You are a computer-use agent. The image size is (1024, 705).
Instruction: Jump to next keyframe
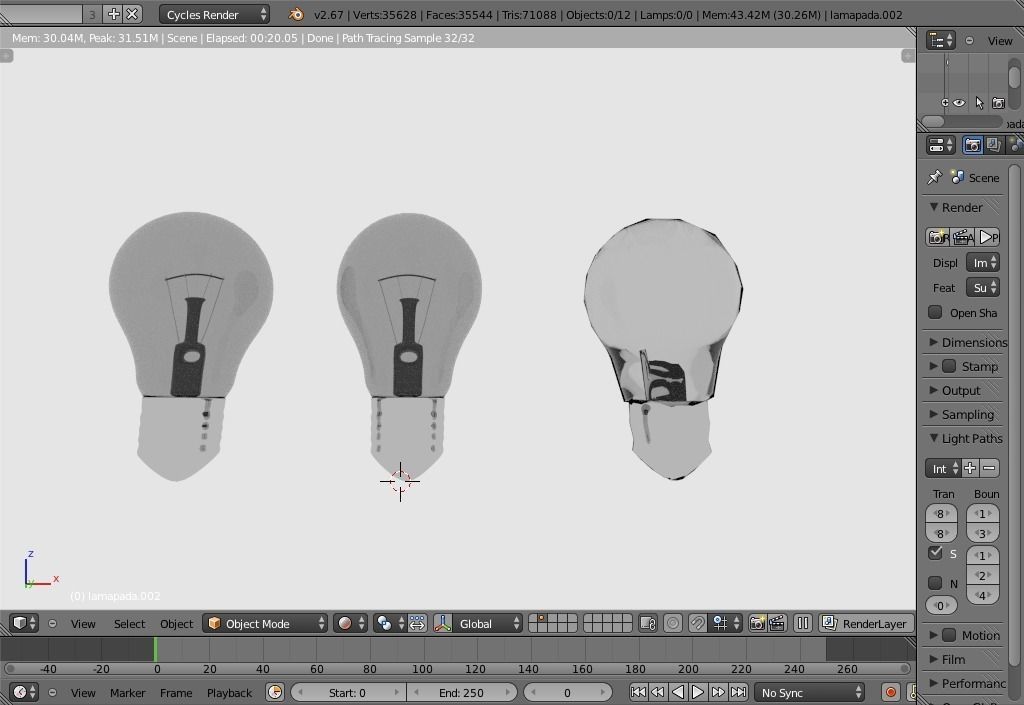point(718,692)
